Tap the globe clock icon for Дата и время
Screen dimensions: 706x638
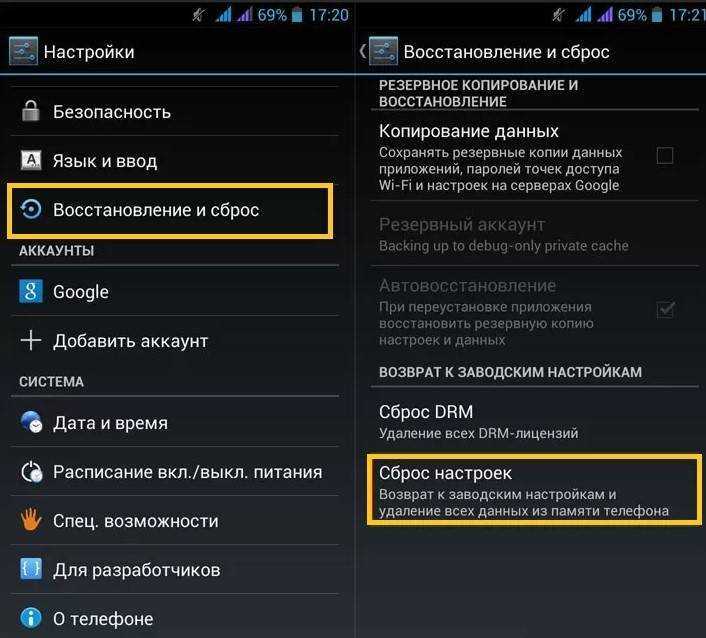coord(31,422)
